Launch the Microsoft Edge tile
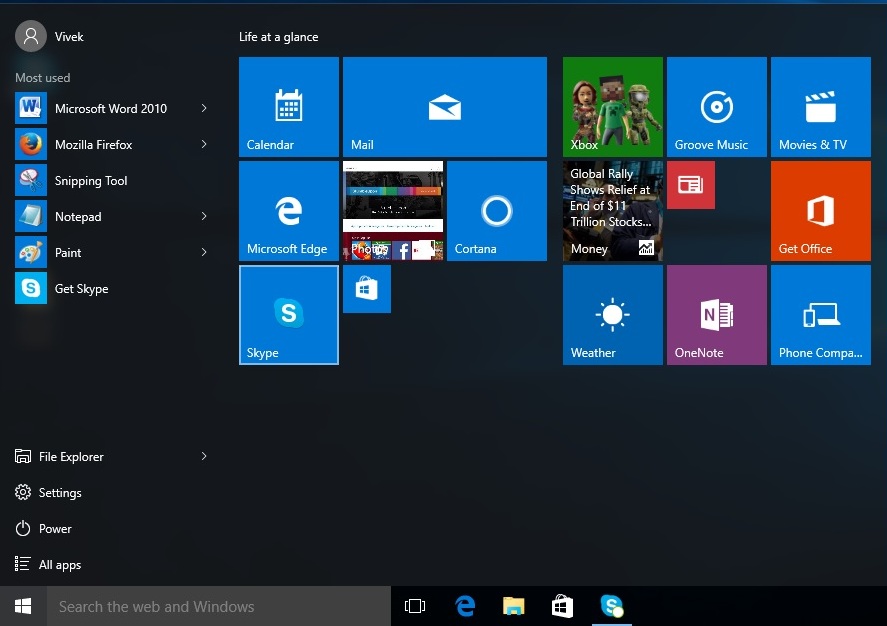The width and height of the screenshot is (887, 626). point(289,211)
